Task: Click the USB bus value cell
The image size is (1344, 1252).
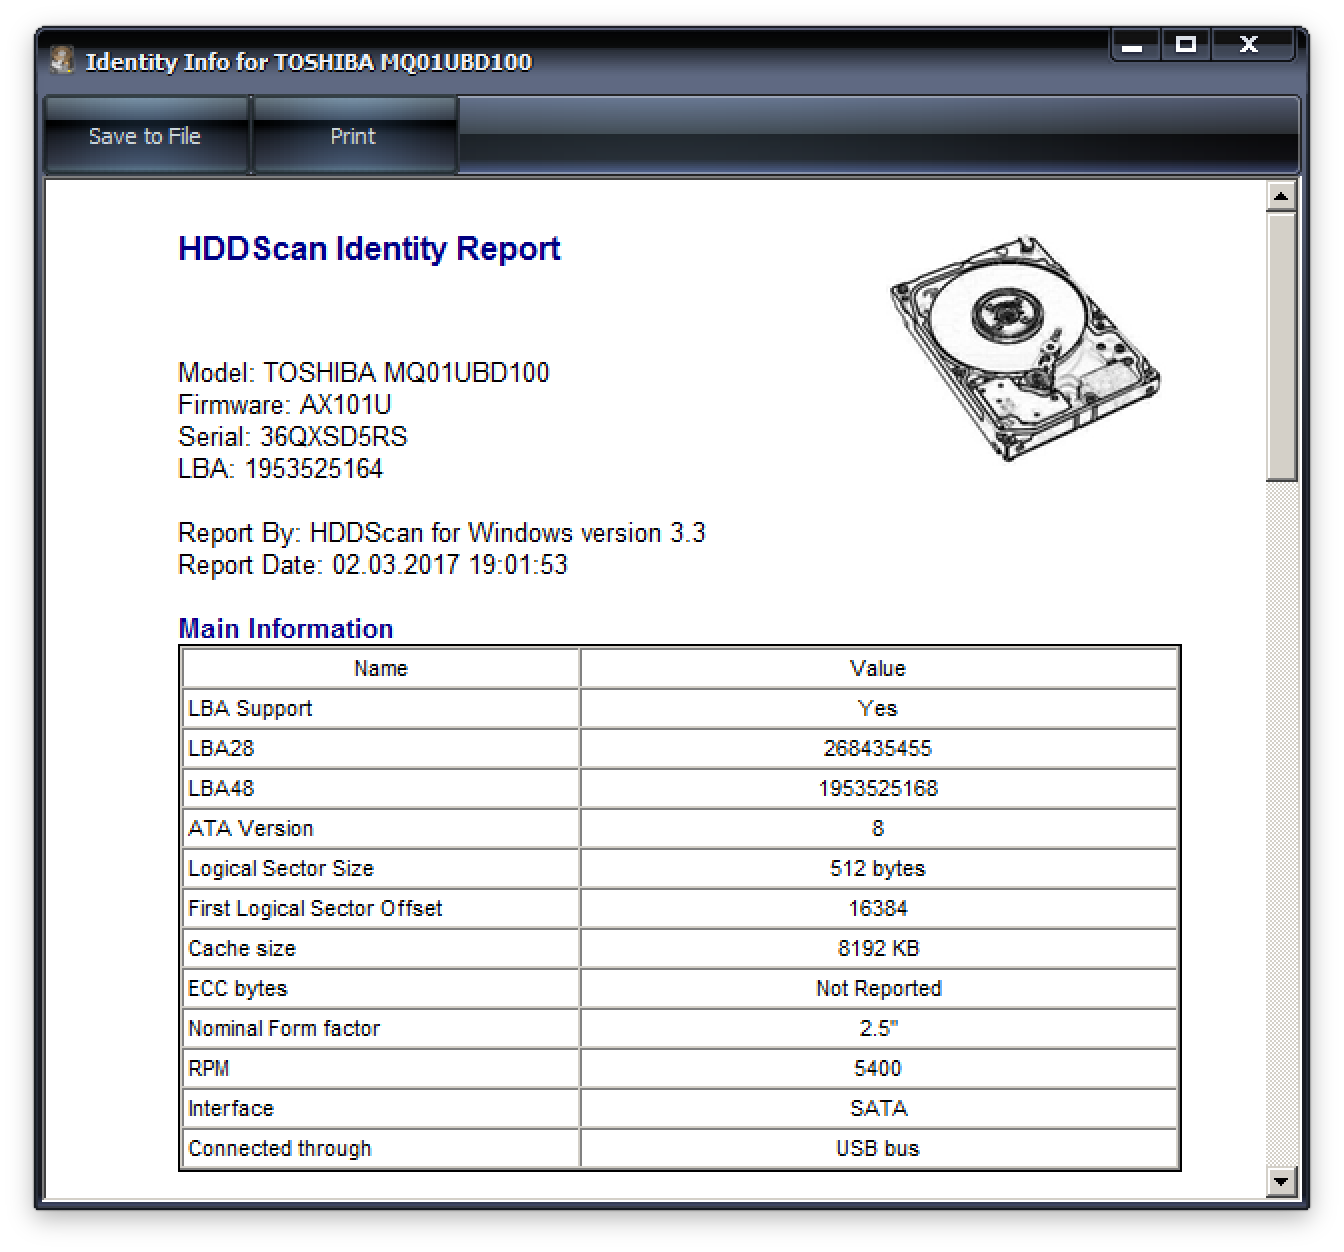Action: click(878, 1148)
